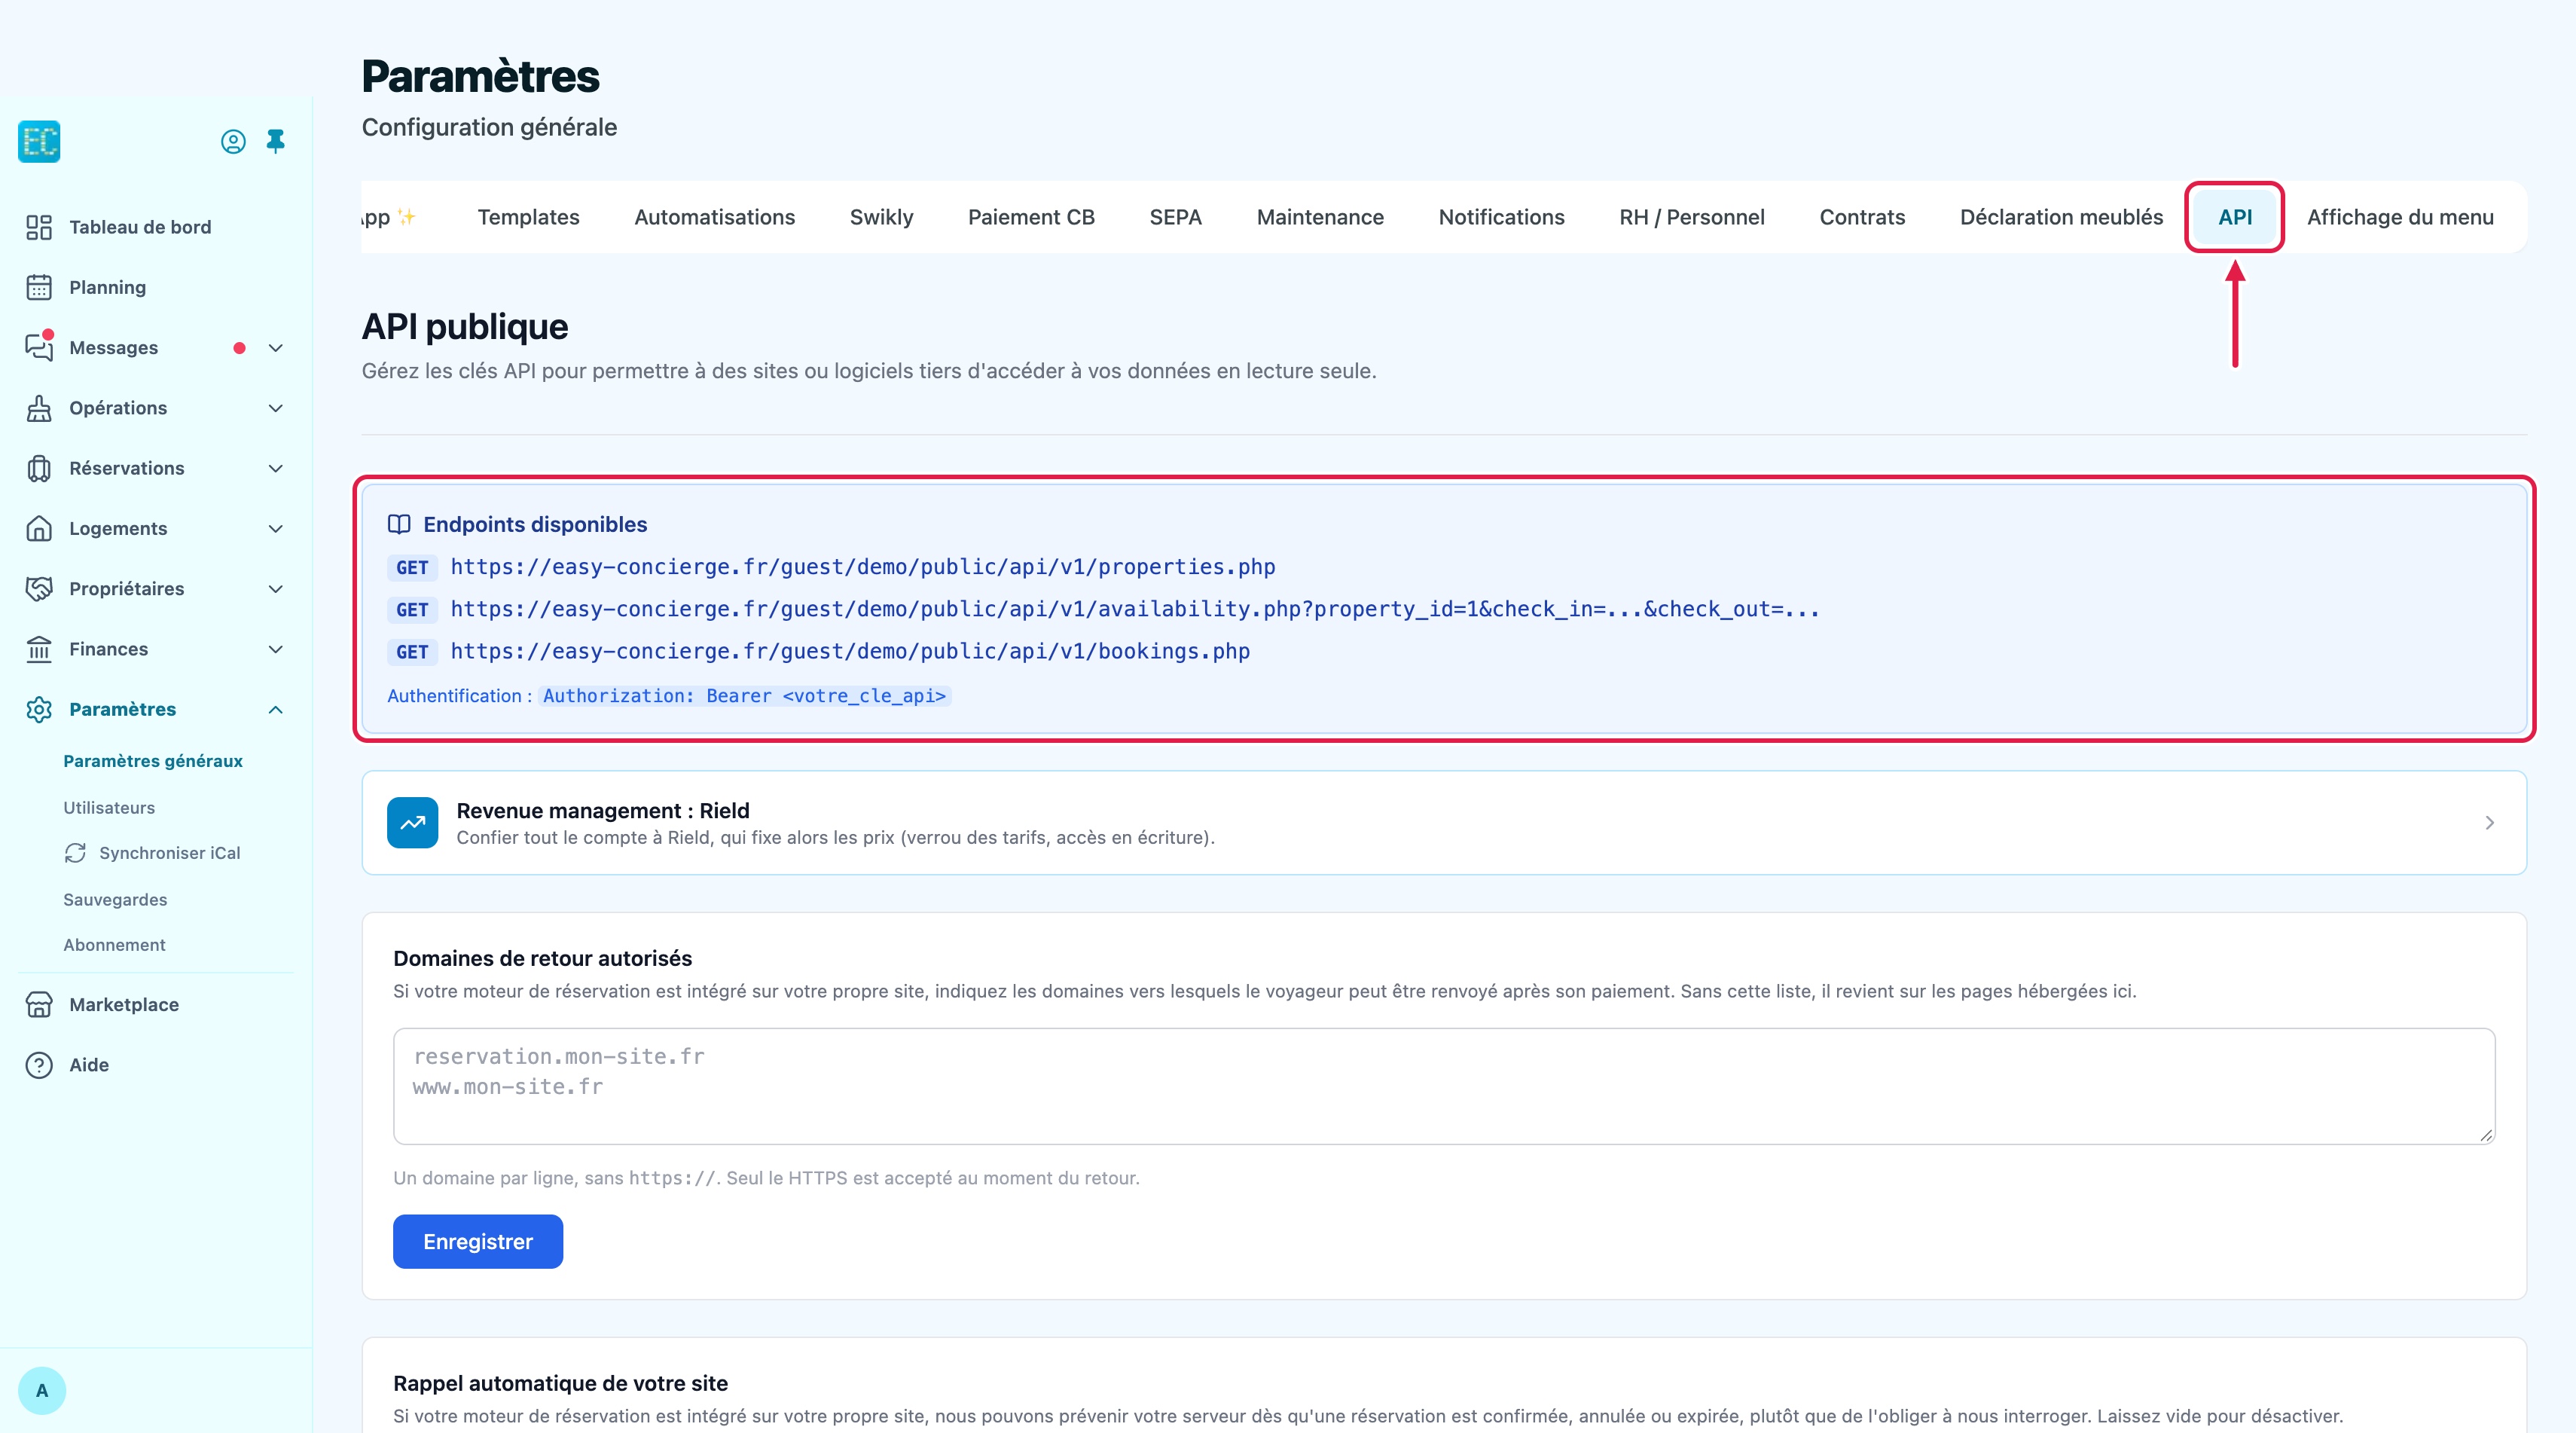Image resolution: width=2576 pixels, height=1433 pixels.
Task: Click the Propriétaires handshake icon
Action: click(39, 589)
